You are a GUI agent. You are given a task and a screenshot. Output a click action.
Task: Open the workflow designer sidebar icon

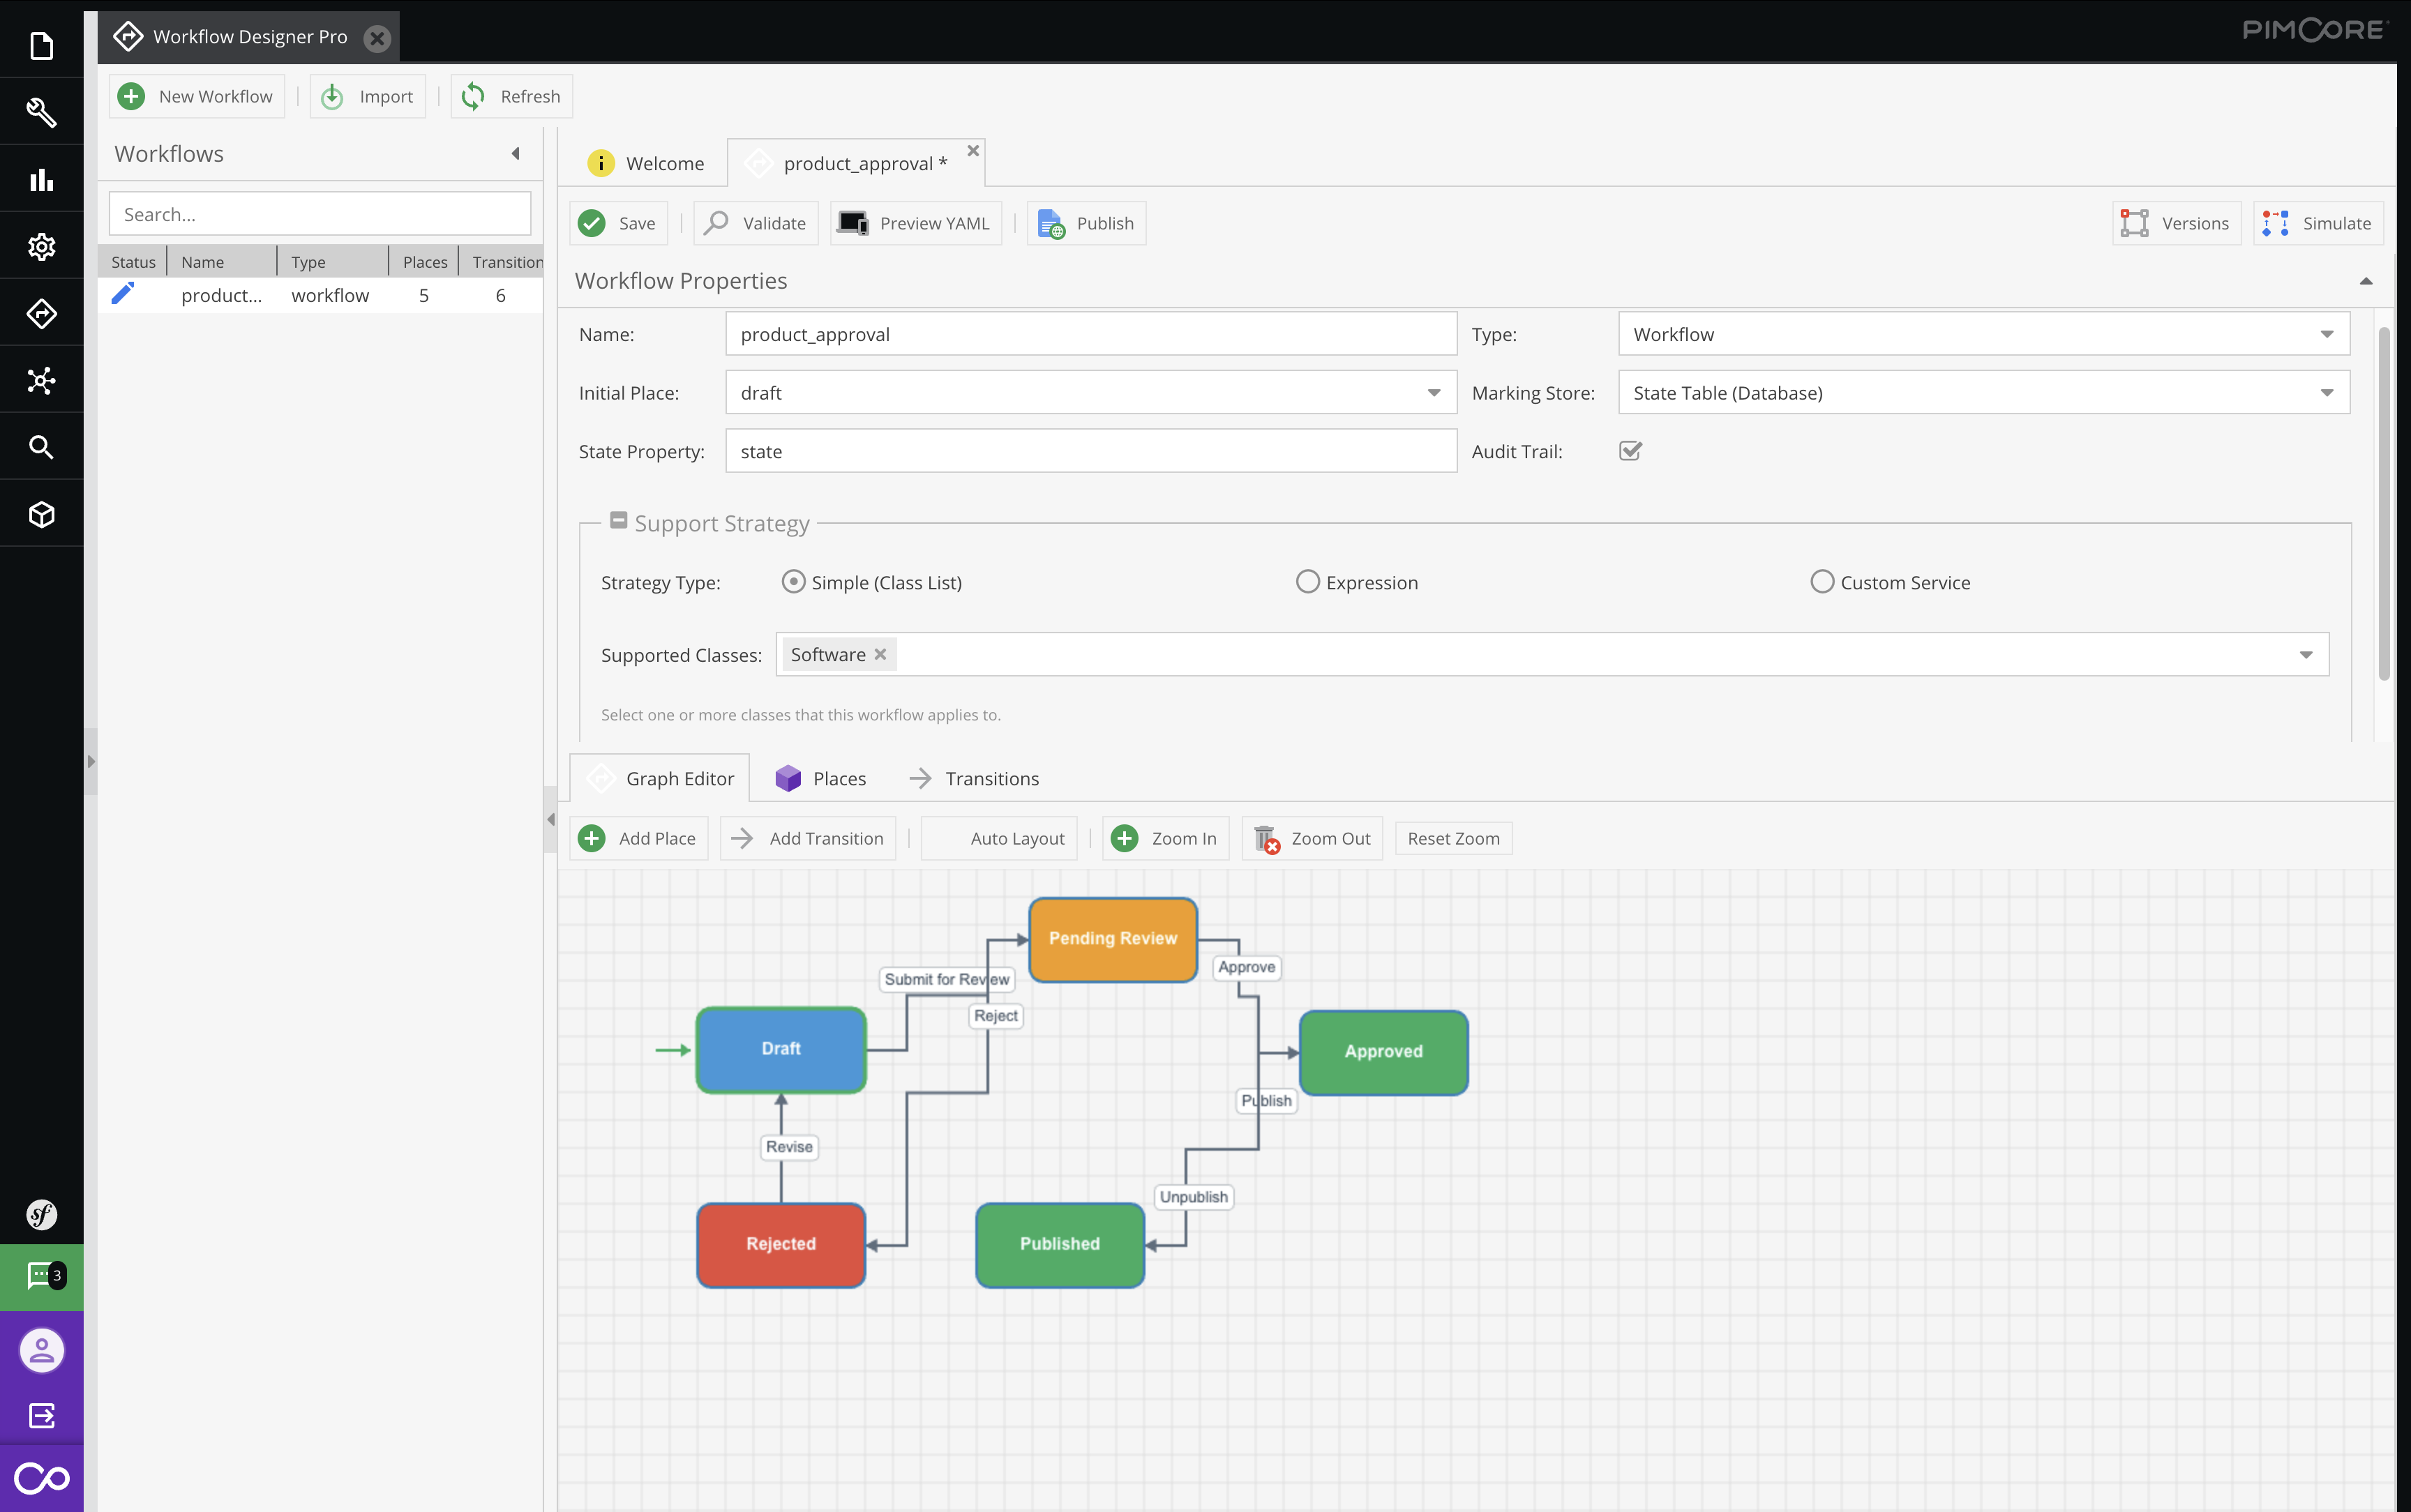pos(41,313)
